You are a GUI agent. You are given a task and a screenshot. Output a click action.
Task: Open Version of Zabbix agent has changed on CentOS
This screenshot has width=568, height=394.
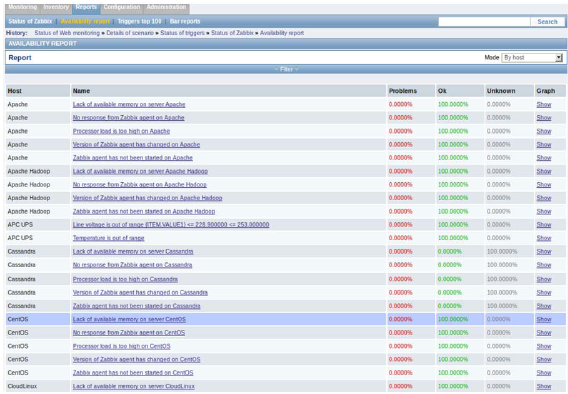coord(137,360)
